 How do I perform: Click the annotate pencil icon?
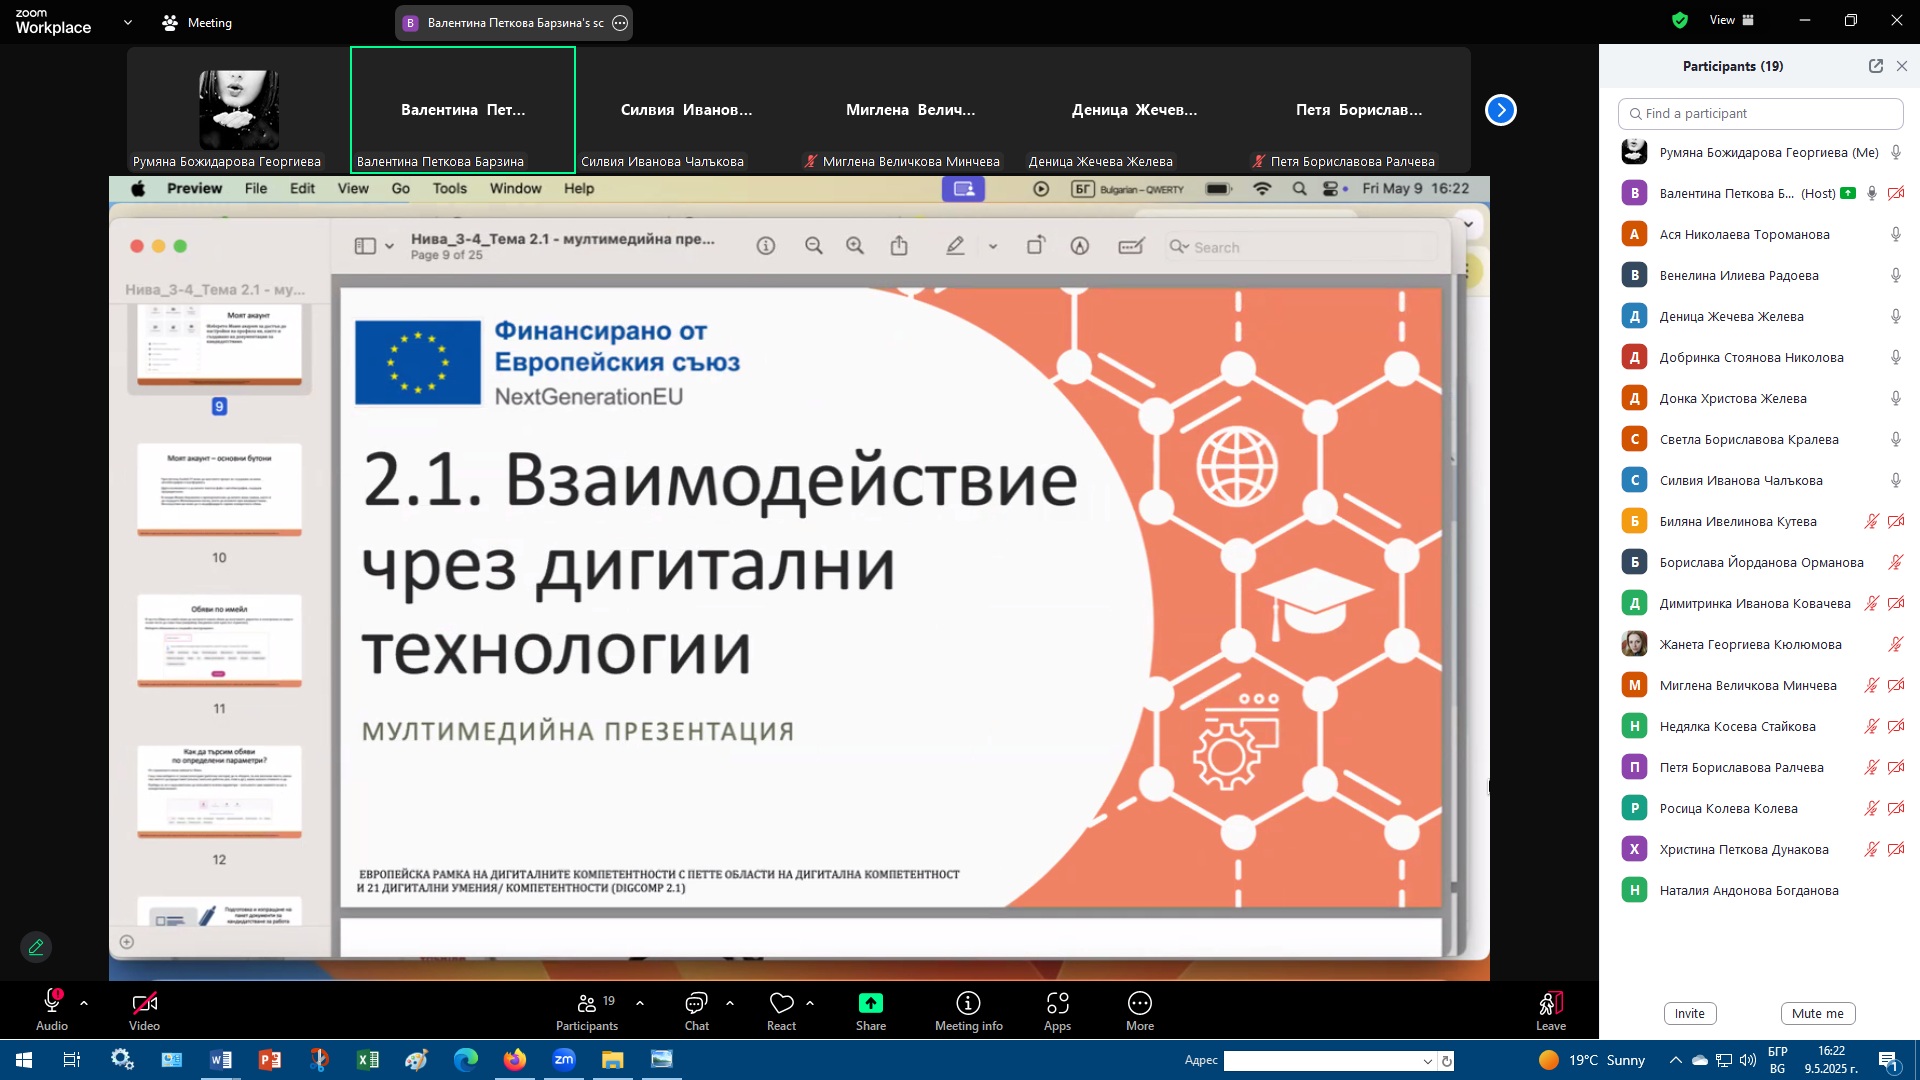[x=36, y=947]
